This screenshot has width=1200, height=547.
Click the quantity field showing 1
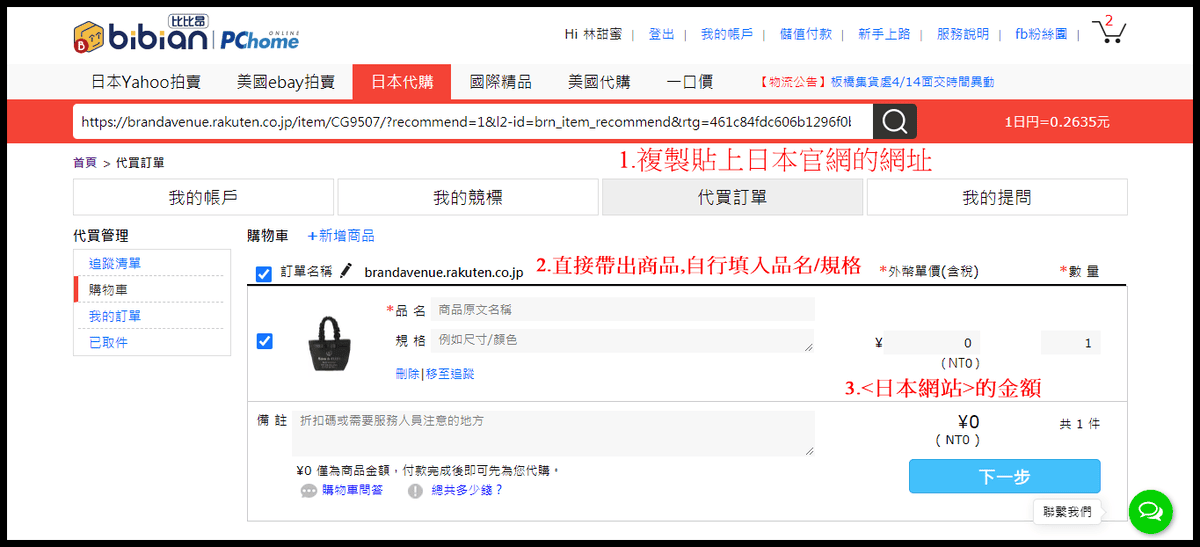click(1070, 343)
